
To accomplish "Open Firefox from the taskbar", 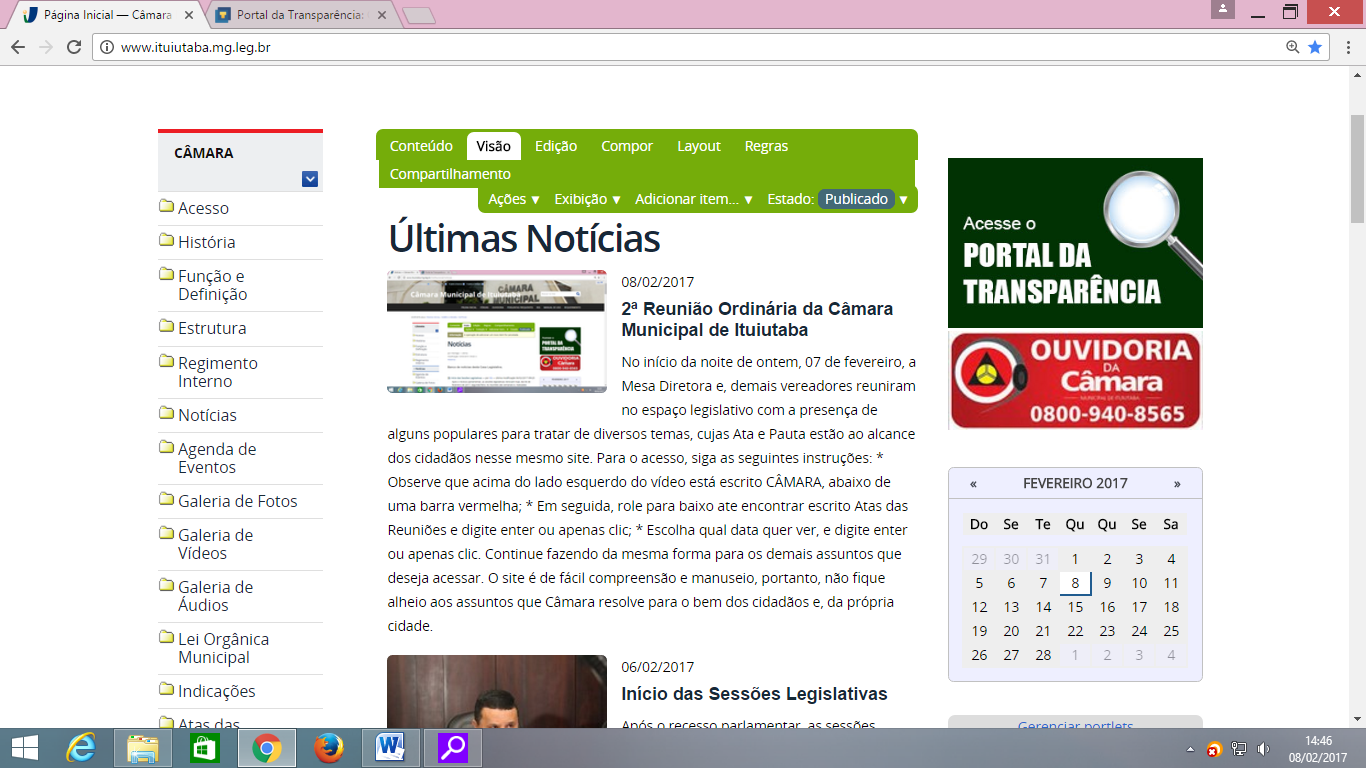I will point(328,748).
